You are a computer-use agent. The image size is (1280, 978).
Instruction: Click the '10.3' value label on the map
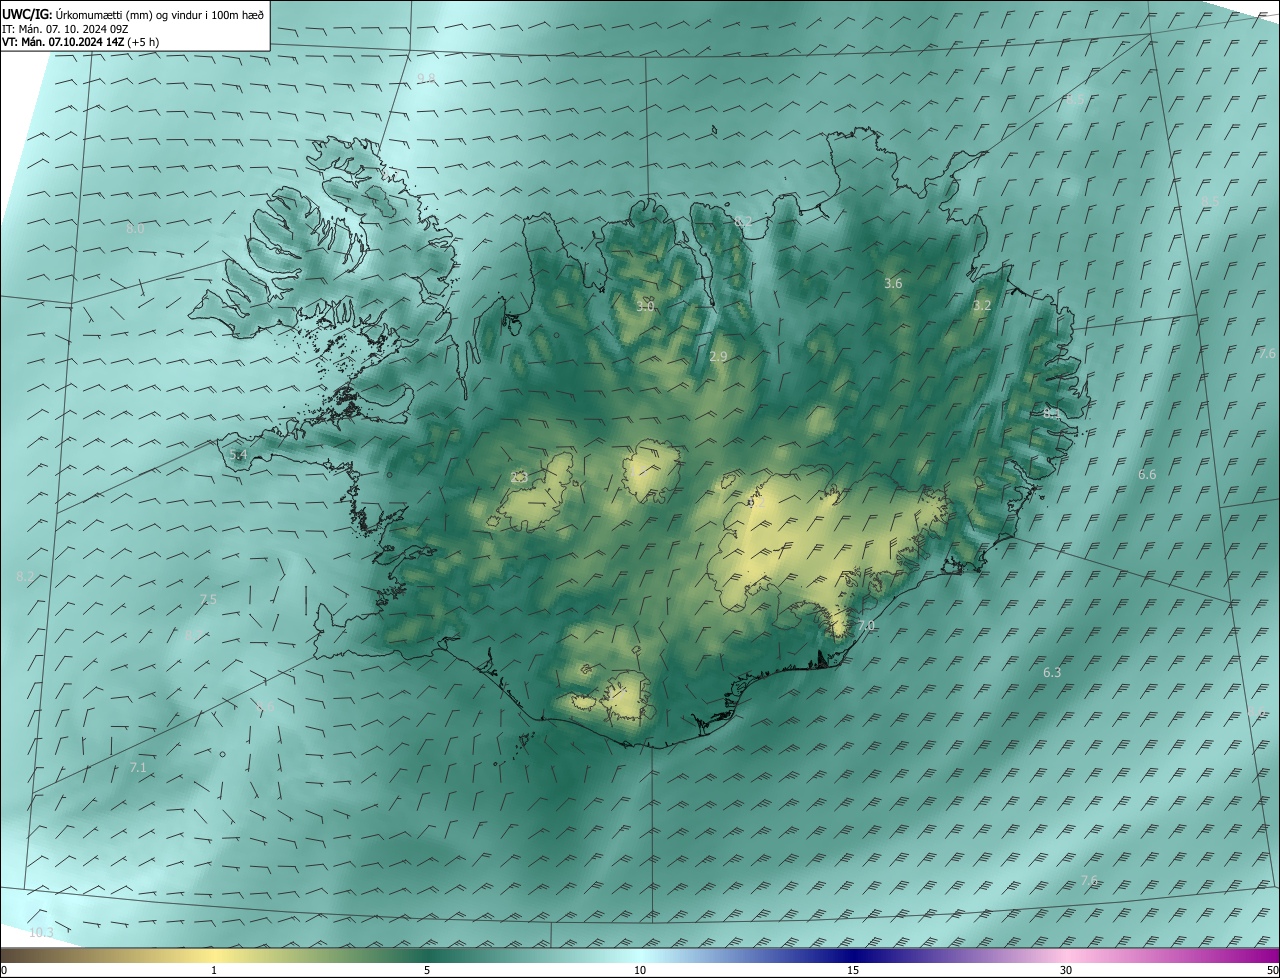[x=41, y=932]
